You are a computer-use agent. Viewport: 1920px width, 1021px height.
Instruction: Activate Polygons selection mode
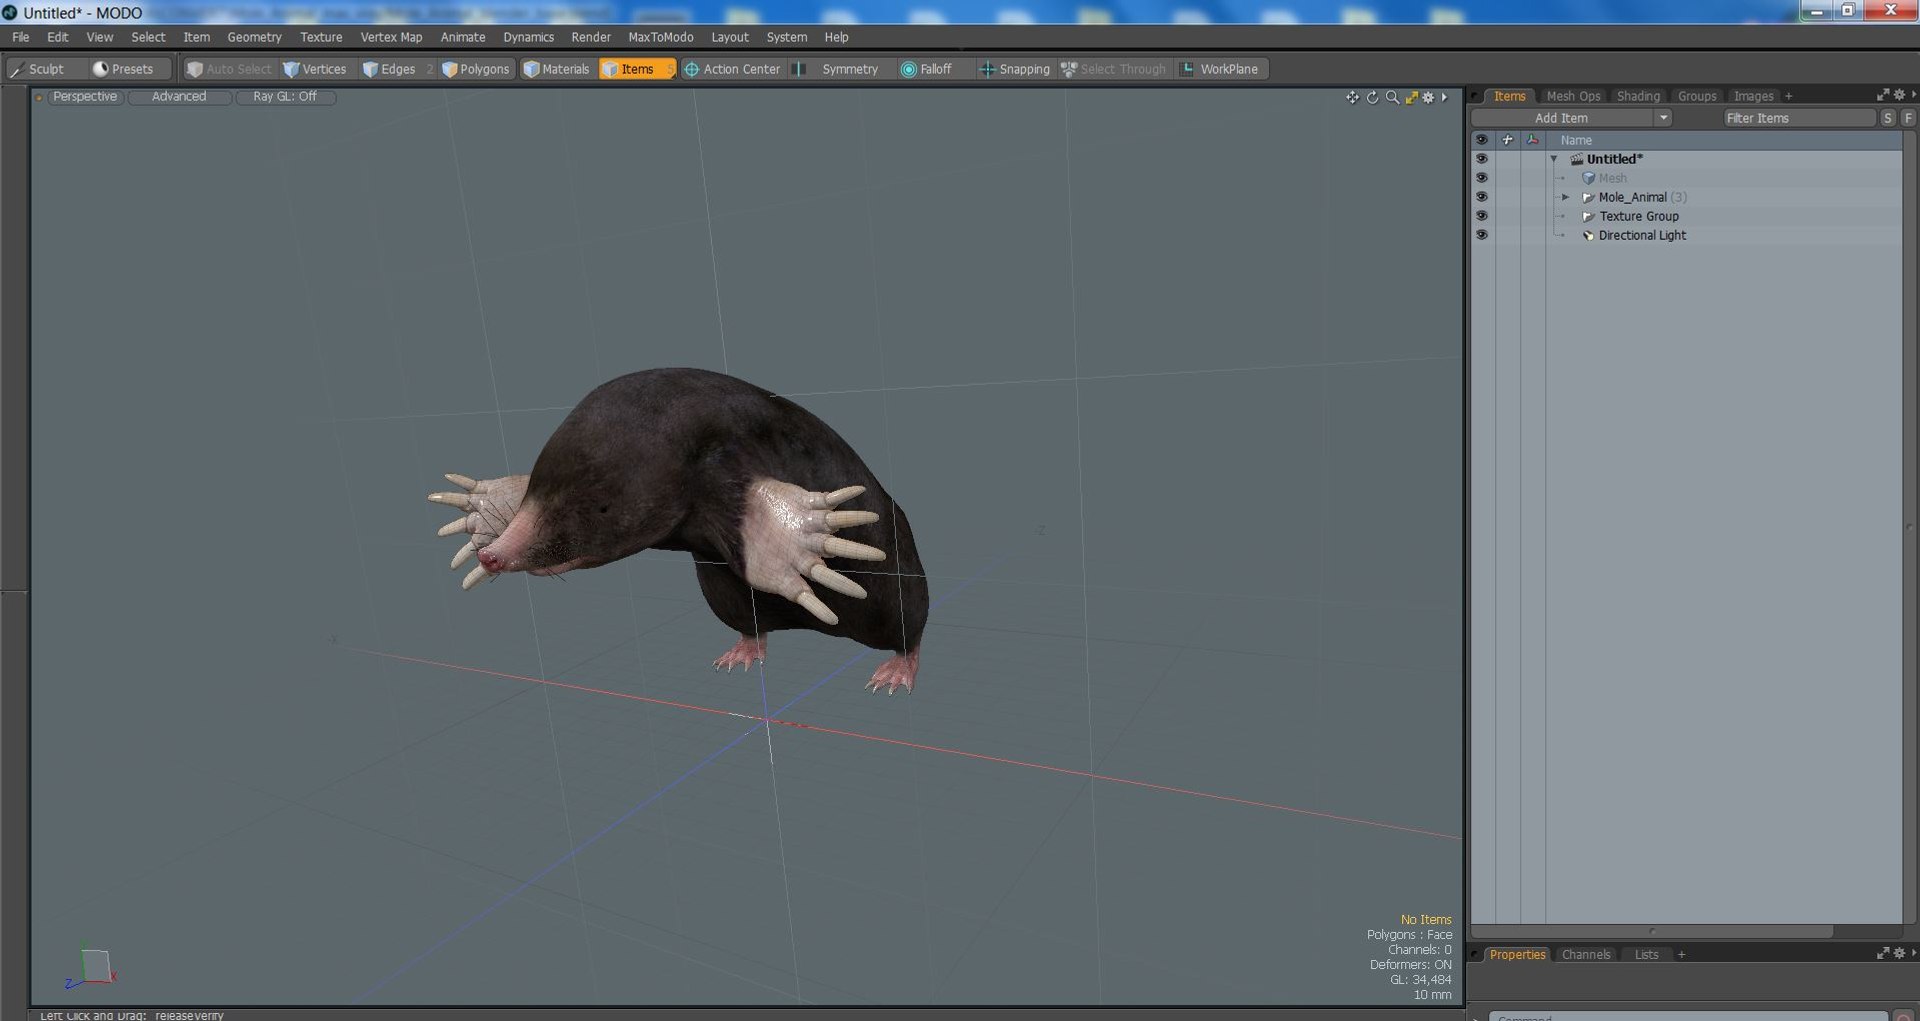(476, 69)
